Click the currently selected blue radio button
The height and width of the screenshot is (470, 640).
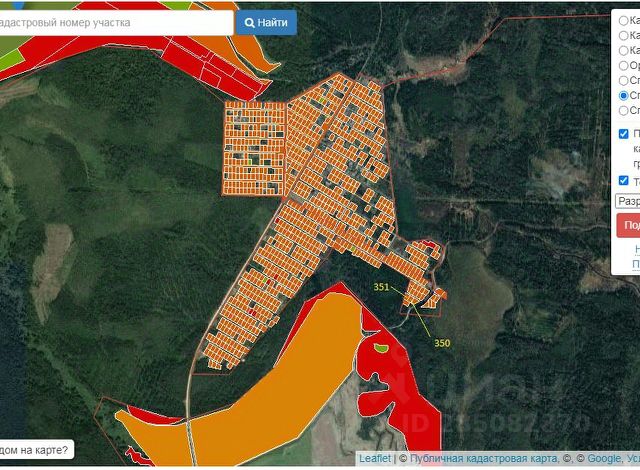coord(624,95)
